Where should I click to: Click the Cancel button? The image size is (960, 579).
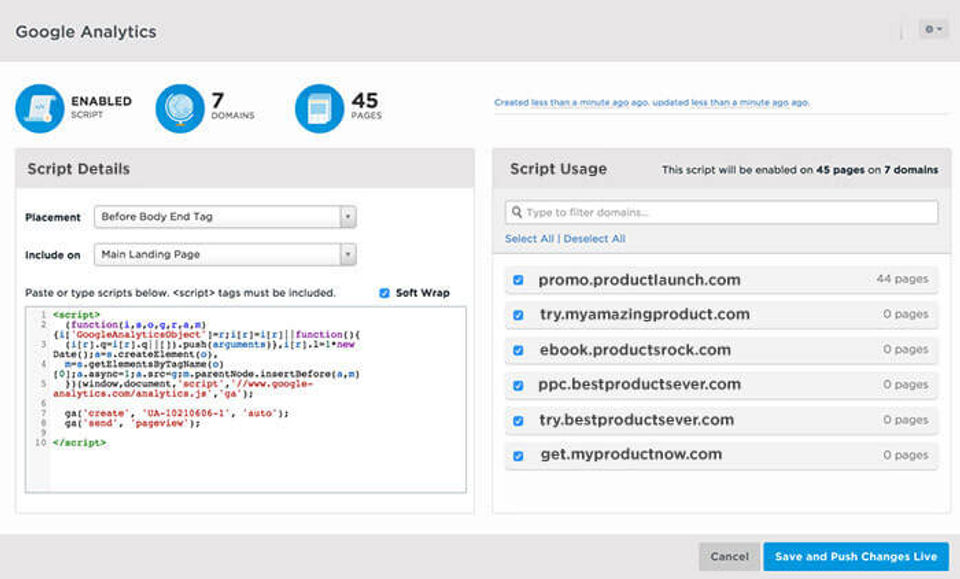click(x=729, y=556)
